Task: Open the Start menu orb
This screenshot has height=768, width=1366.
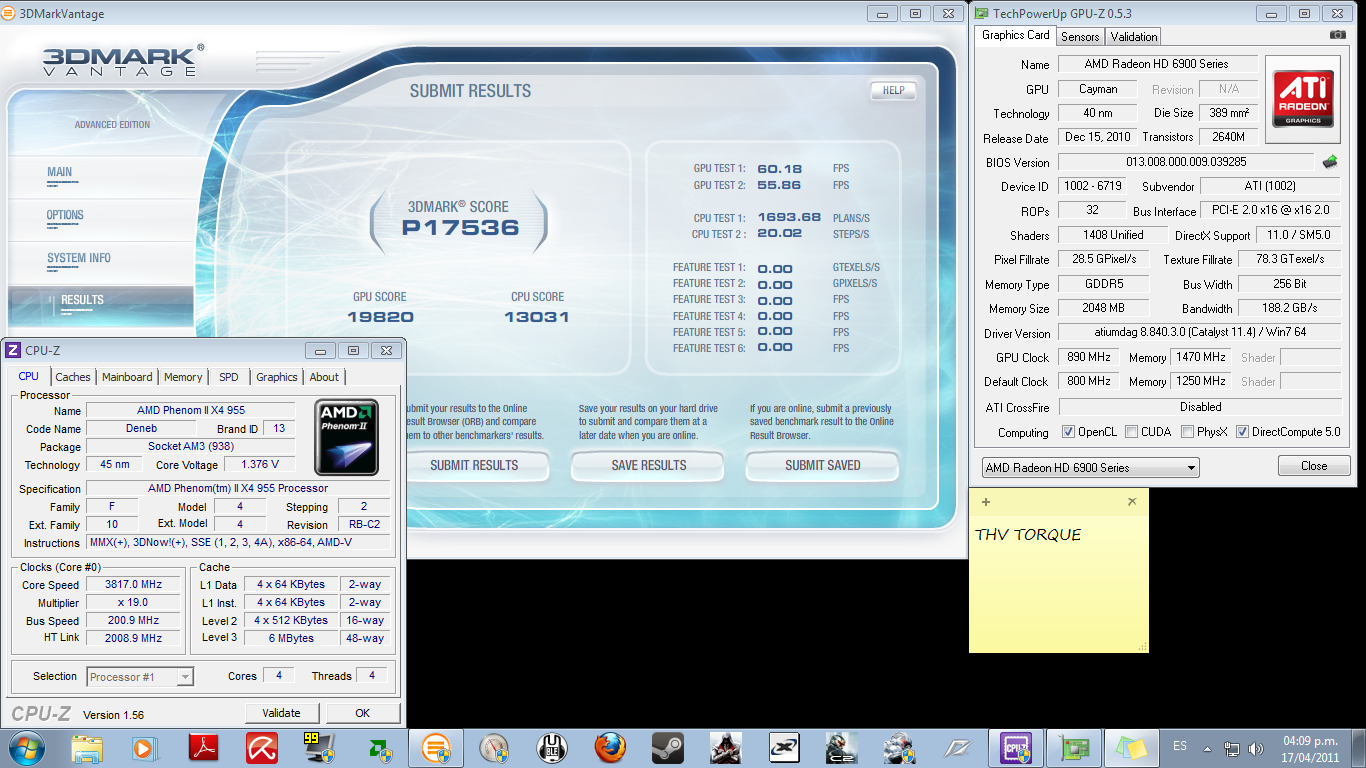Action: click(25, 748)
